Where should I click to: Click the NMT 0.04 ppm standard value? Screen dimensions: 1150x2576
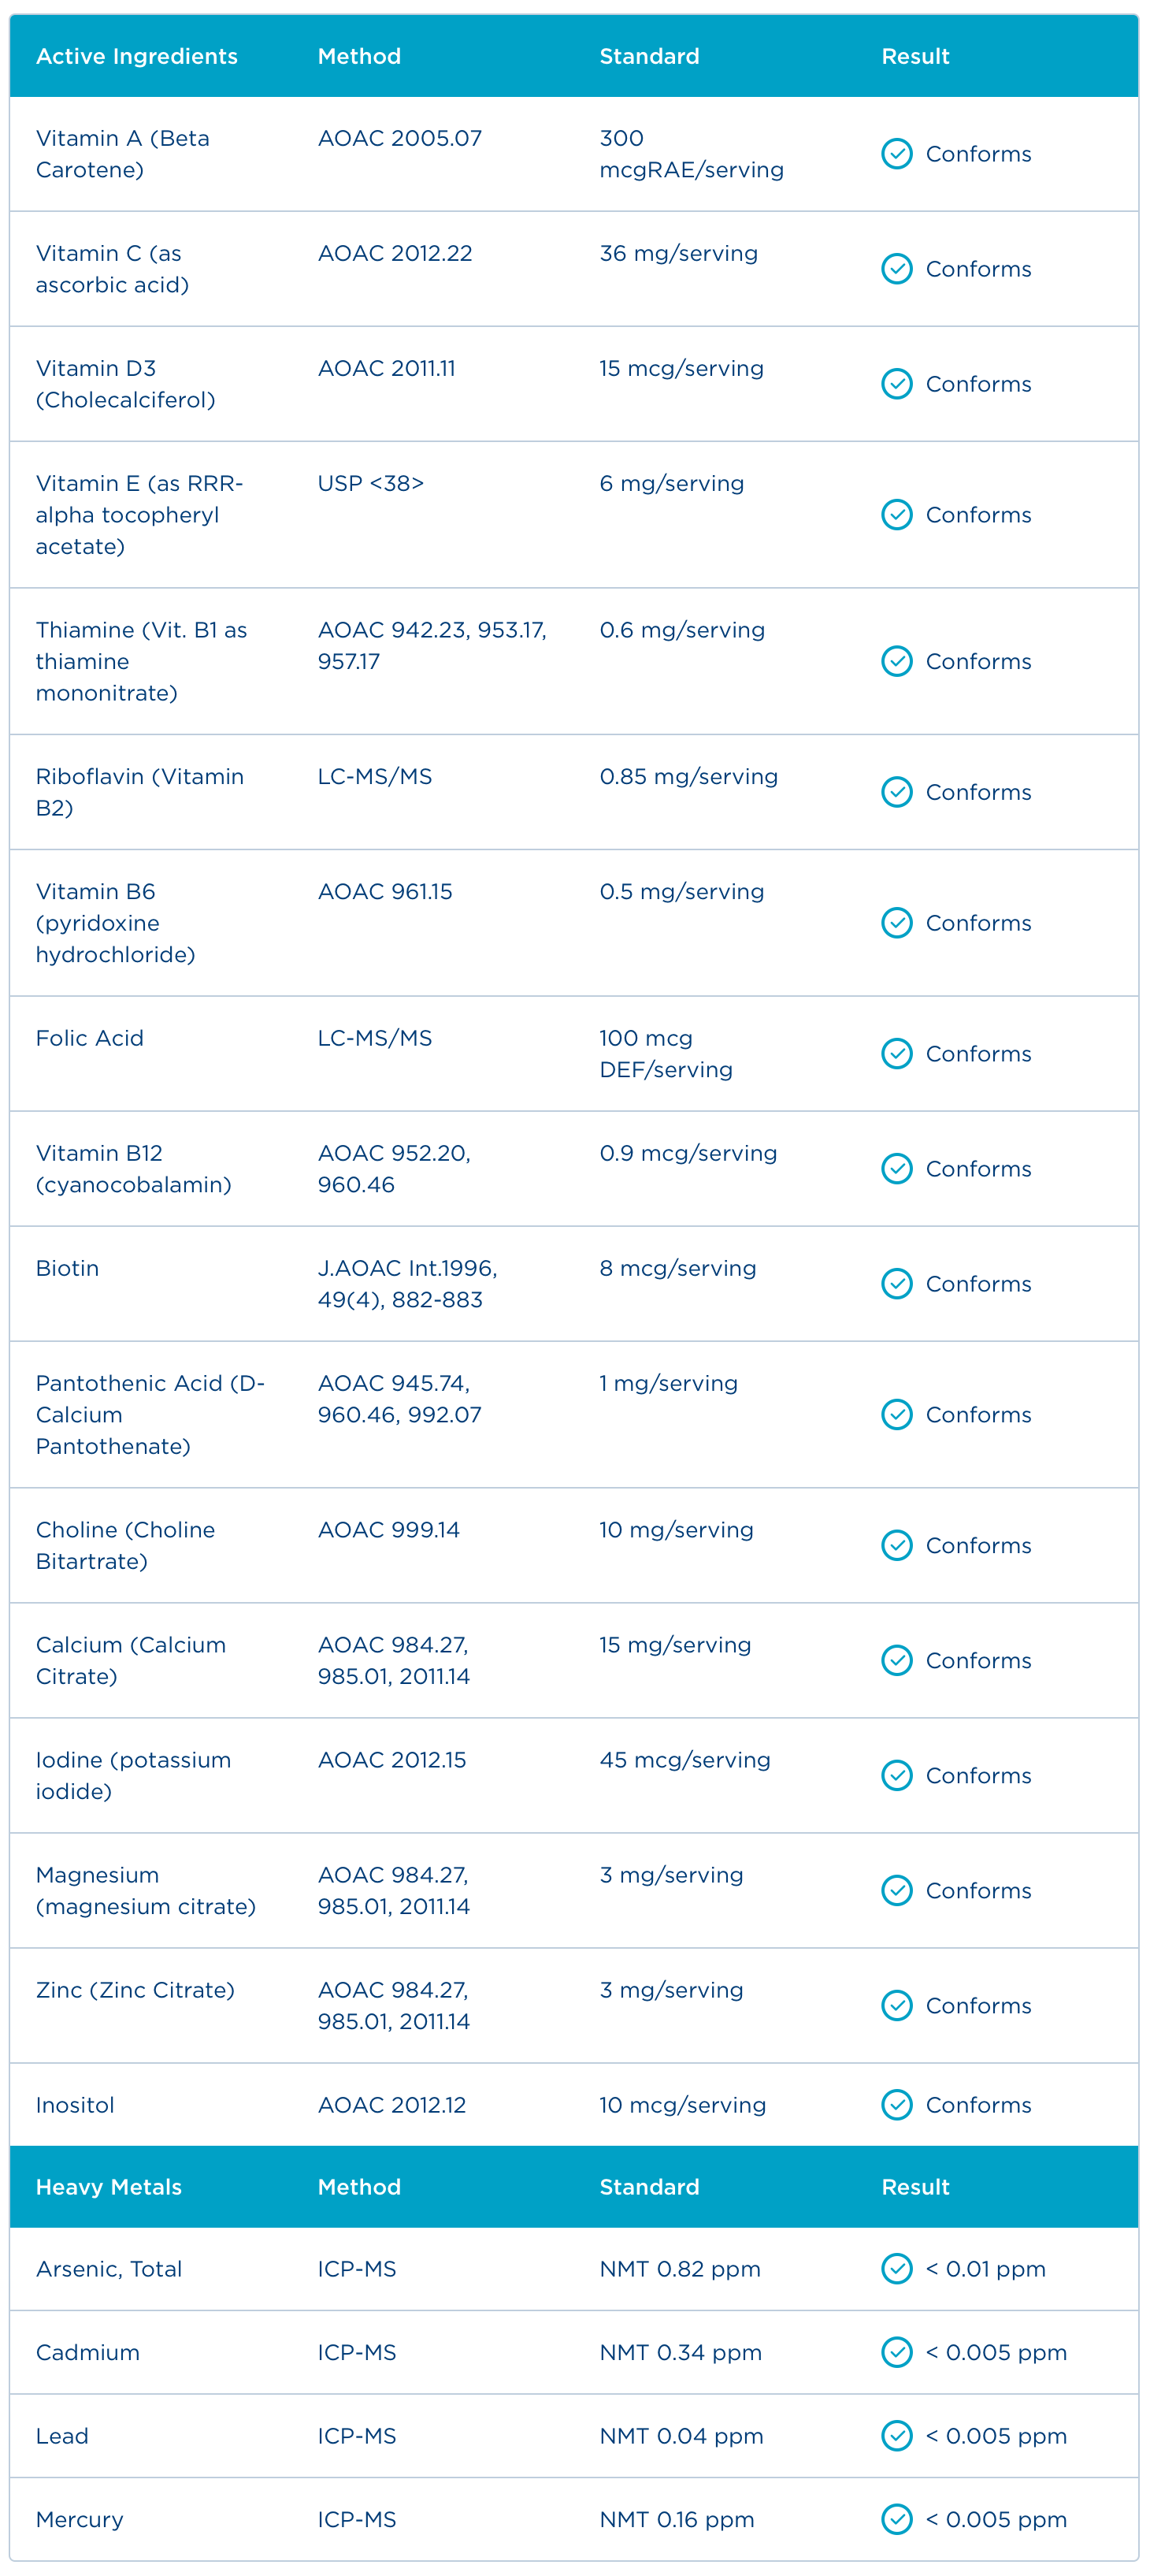[x=681, y=2436]
